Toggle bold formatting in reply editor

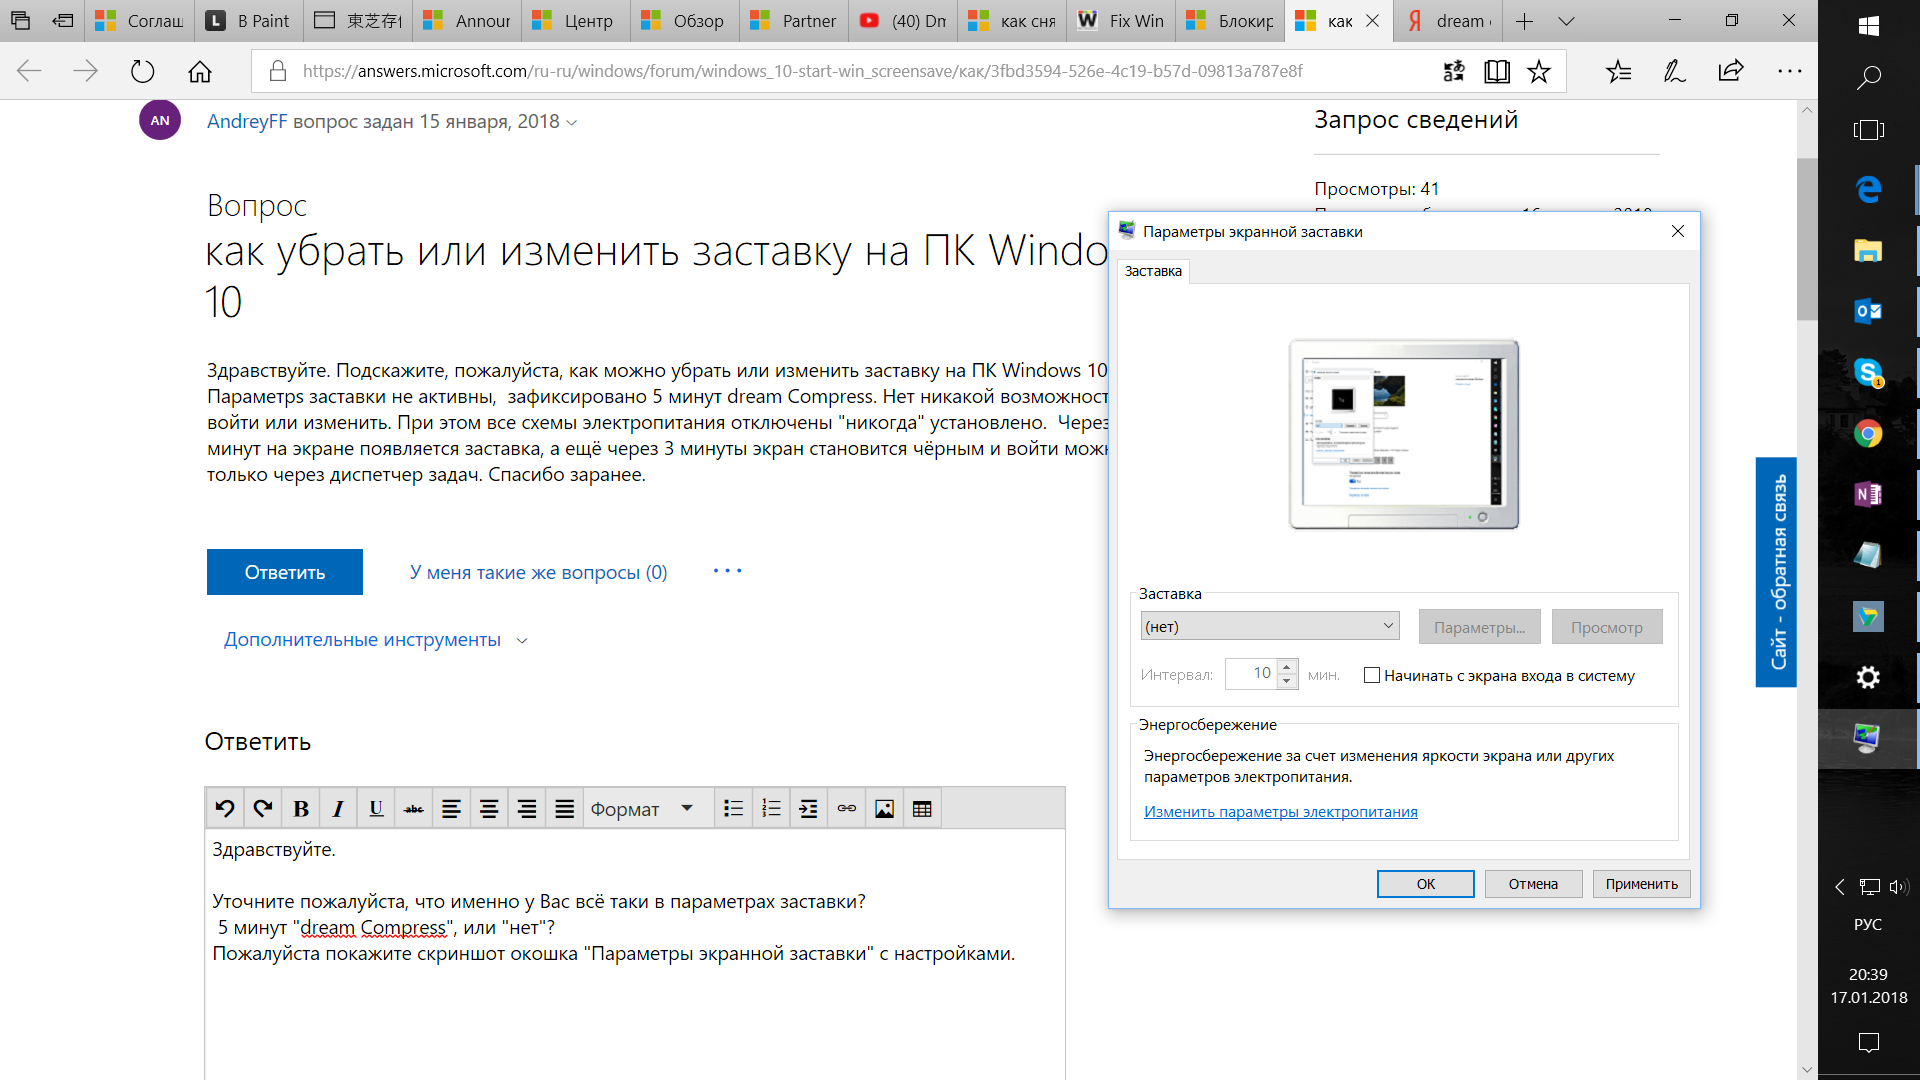coord(301,808)
